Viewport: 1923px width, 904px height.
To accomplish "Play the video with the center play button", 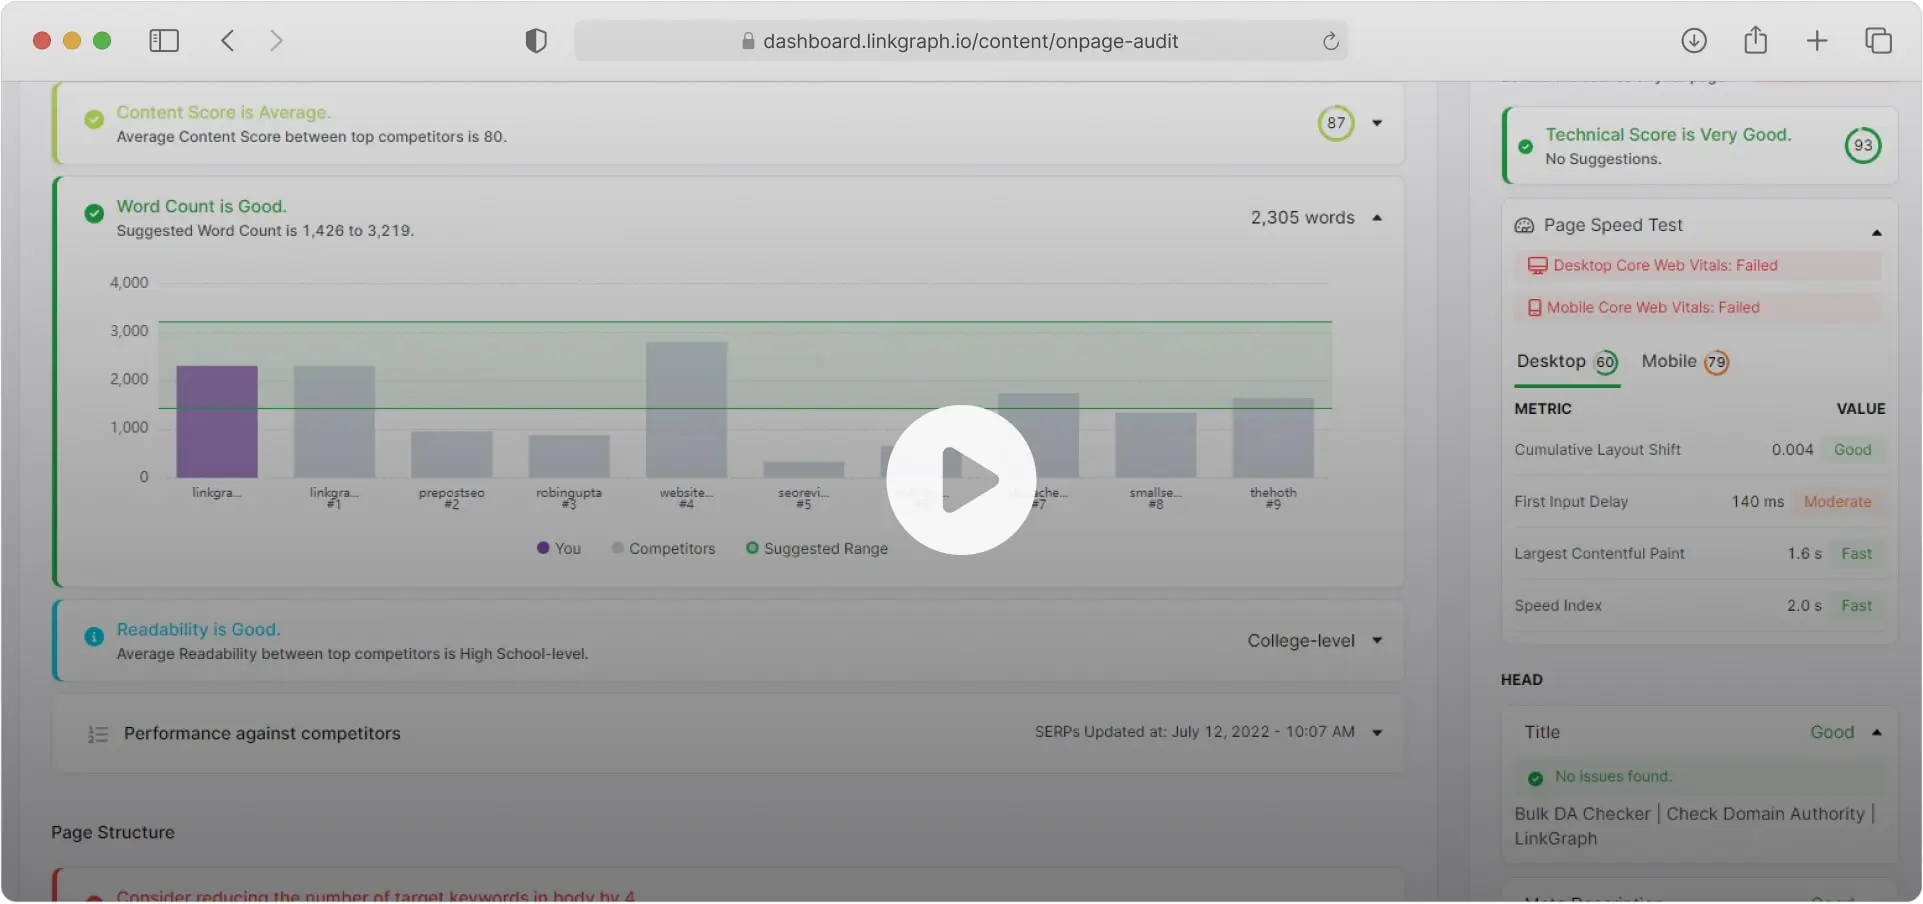I will 961,480.
